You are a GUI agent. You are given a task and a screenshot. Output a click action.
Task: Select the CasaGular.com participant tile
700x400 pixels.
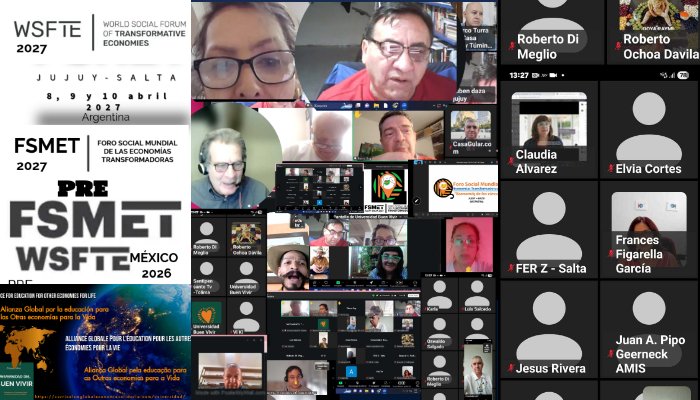point(471,131)
